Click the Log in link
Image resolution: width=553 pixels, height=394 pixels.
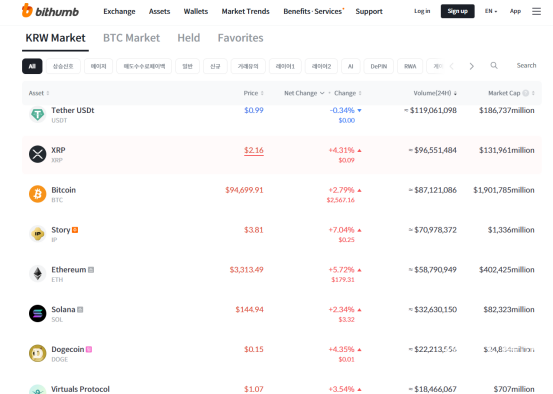422,11
